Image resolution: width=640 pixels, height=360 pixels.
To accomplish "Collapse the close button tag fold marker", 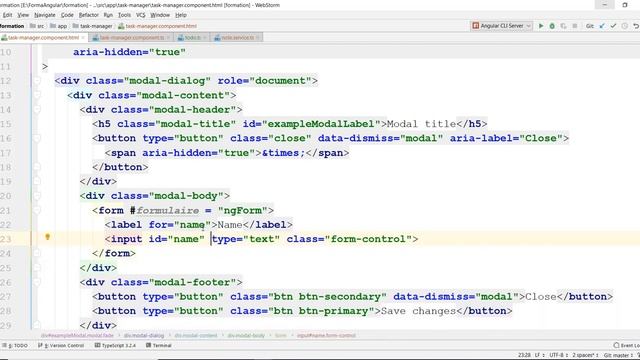I will pos(37,138).
